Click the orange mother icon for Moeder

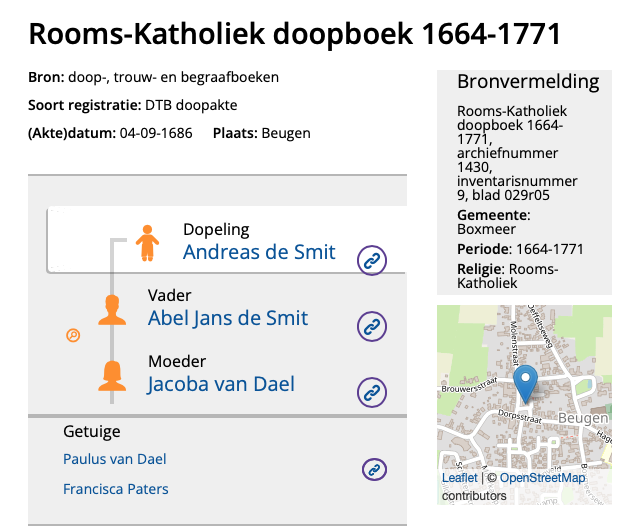point(113,375)
